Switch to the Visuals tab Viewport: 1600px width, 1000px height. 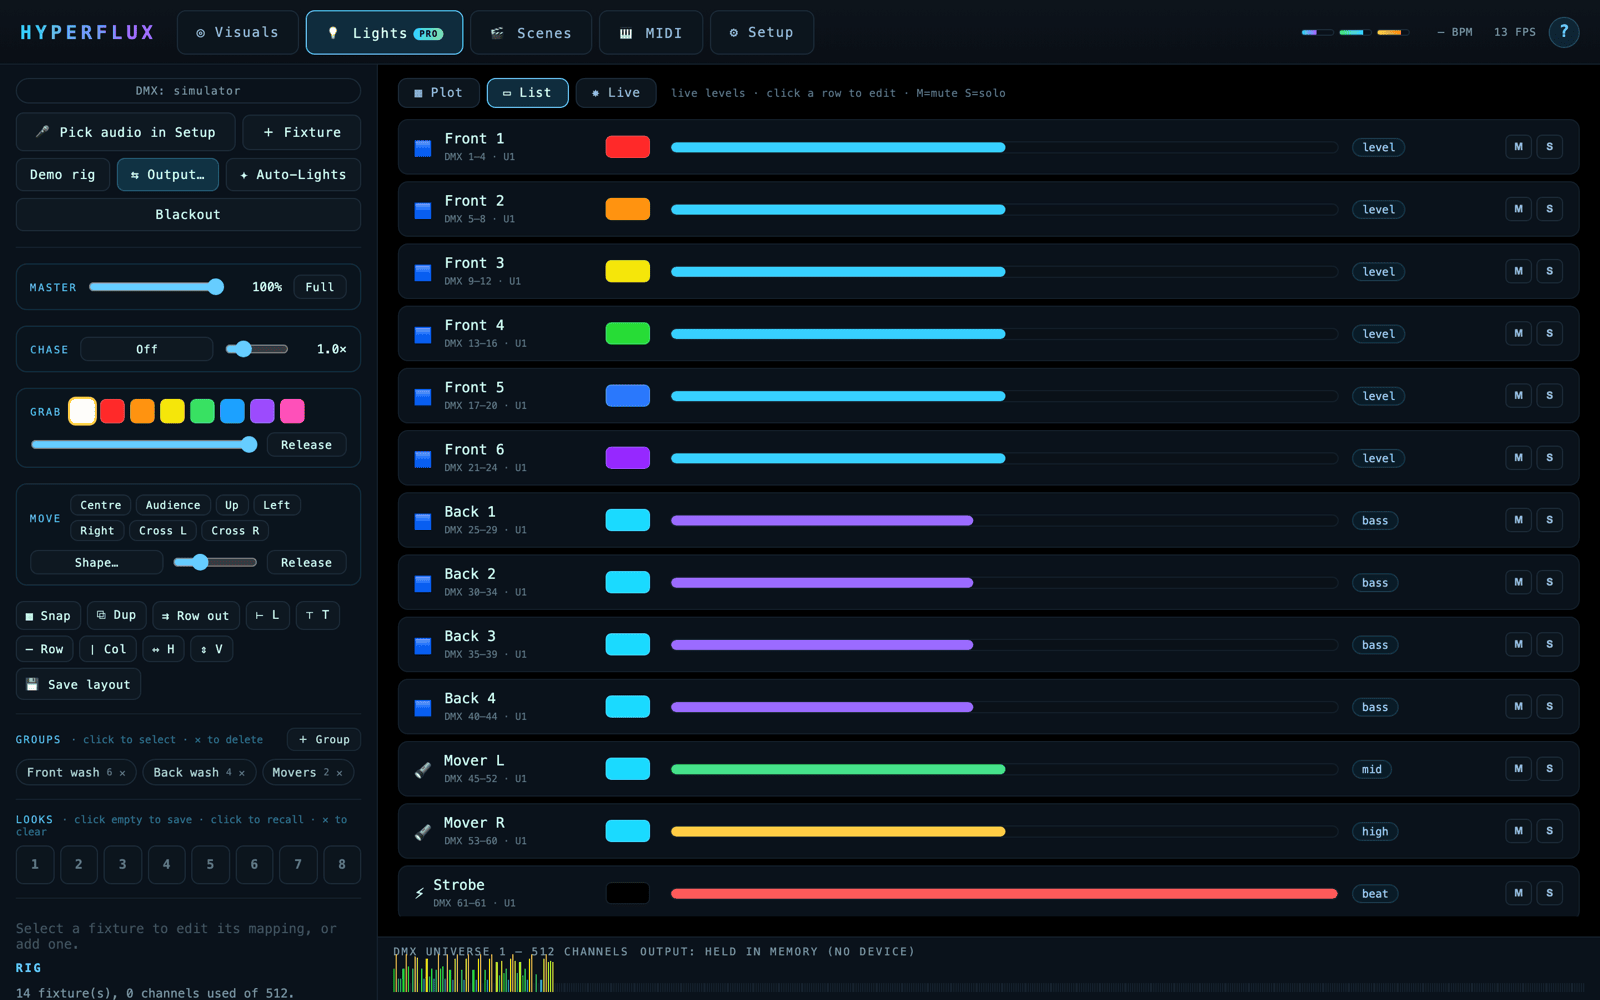coord(237,32)
